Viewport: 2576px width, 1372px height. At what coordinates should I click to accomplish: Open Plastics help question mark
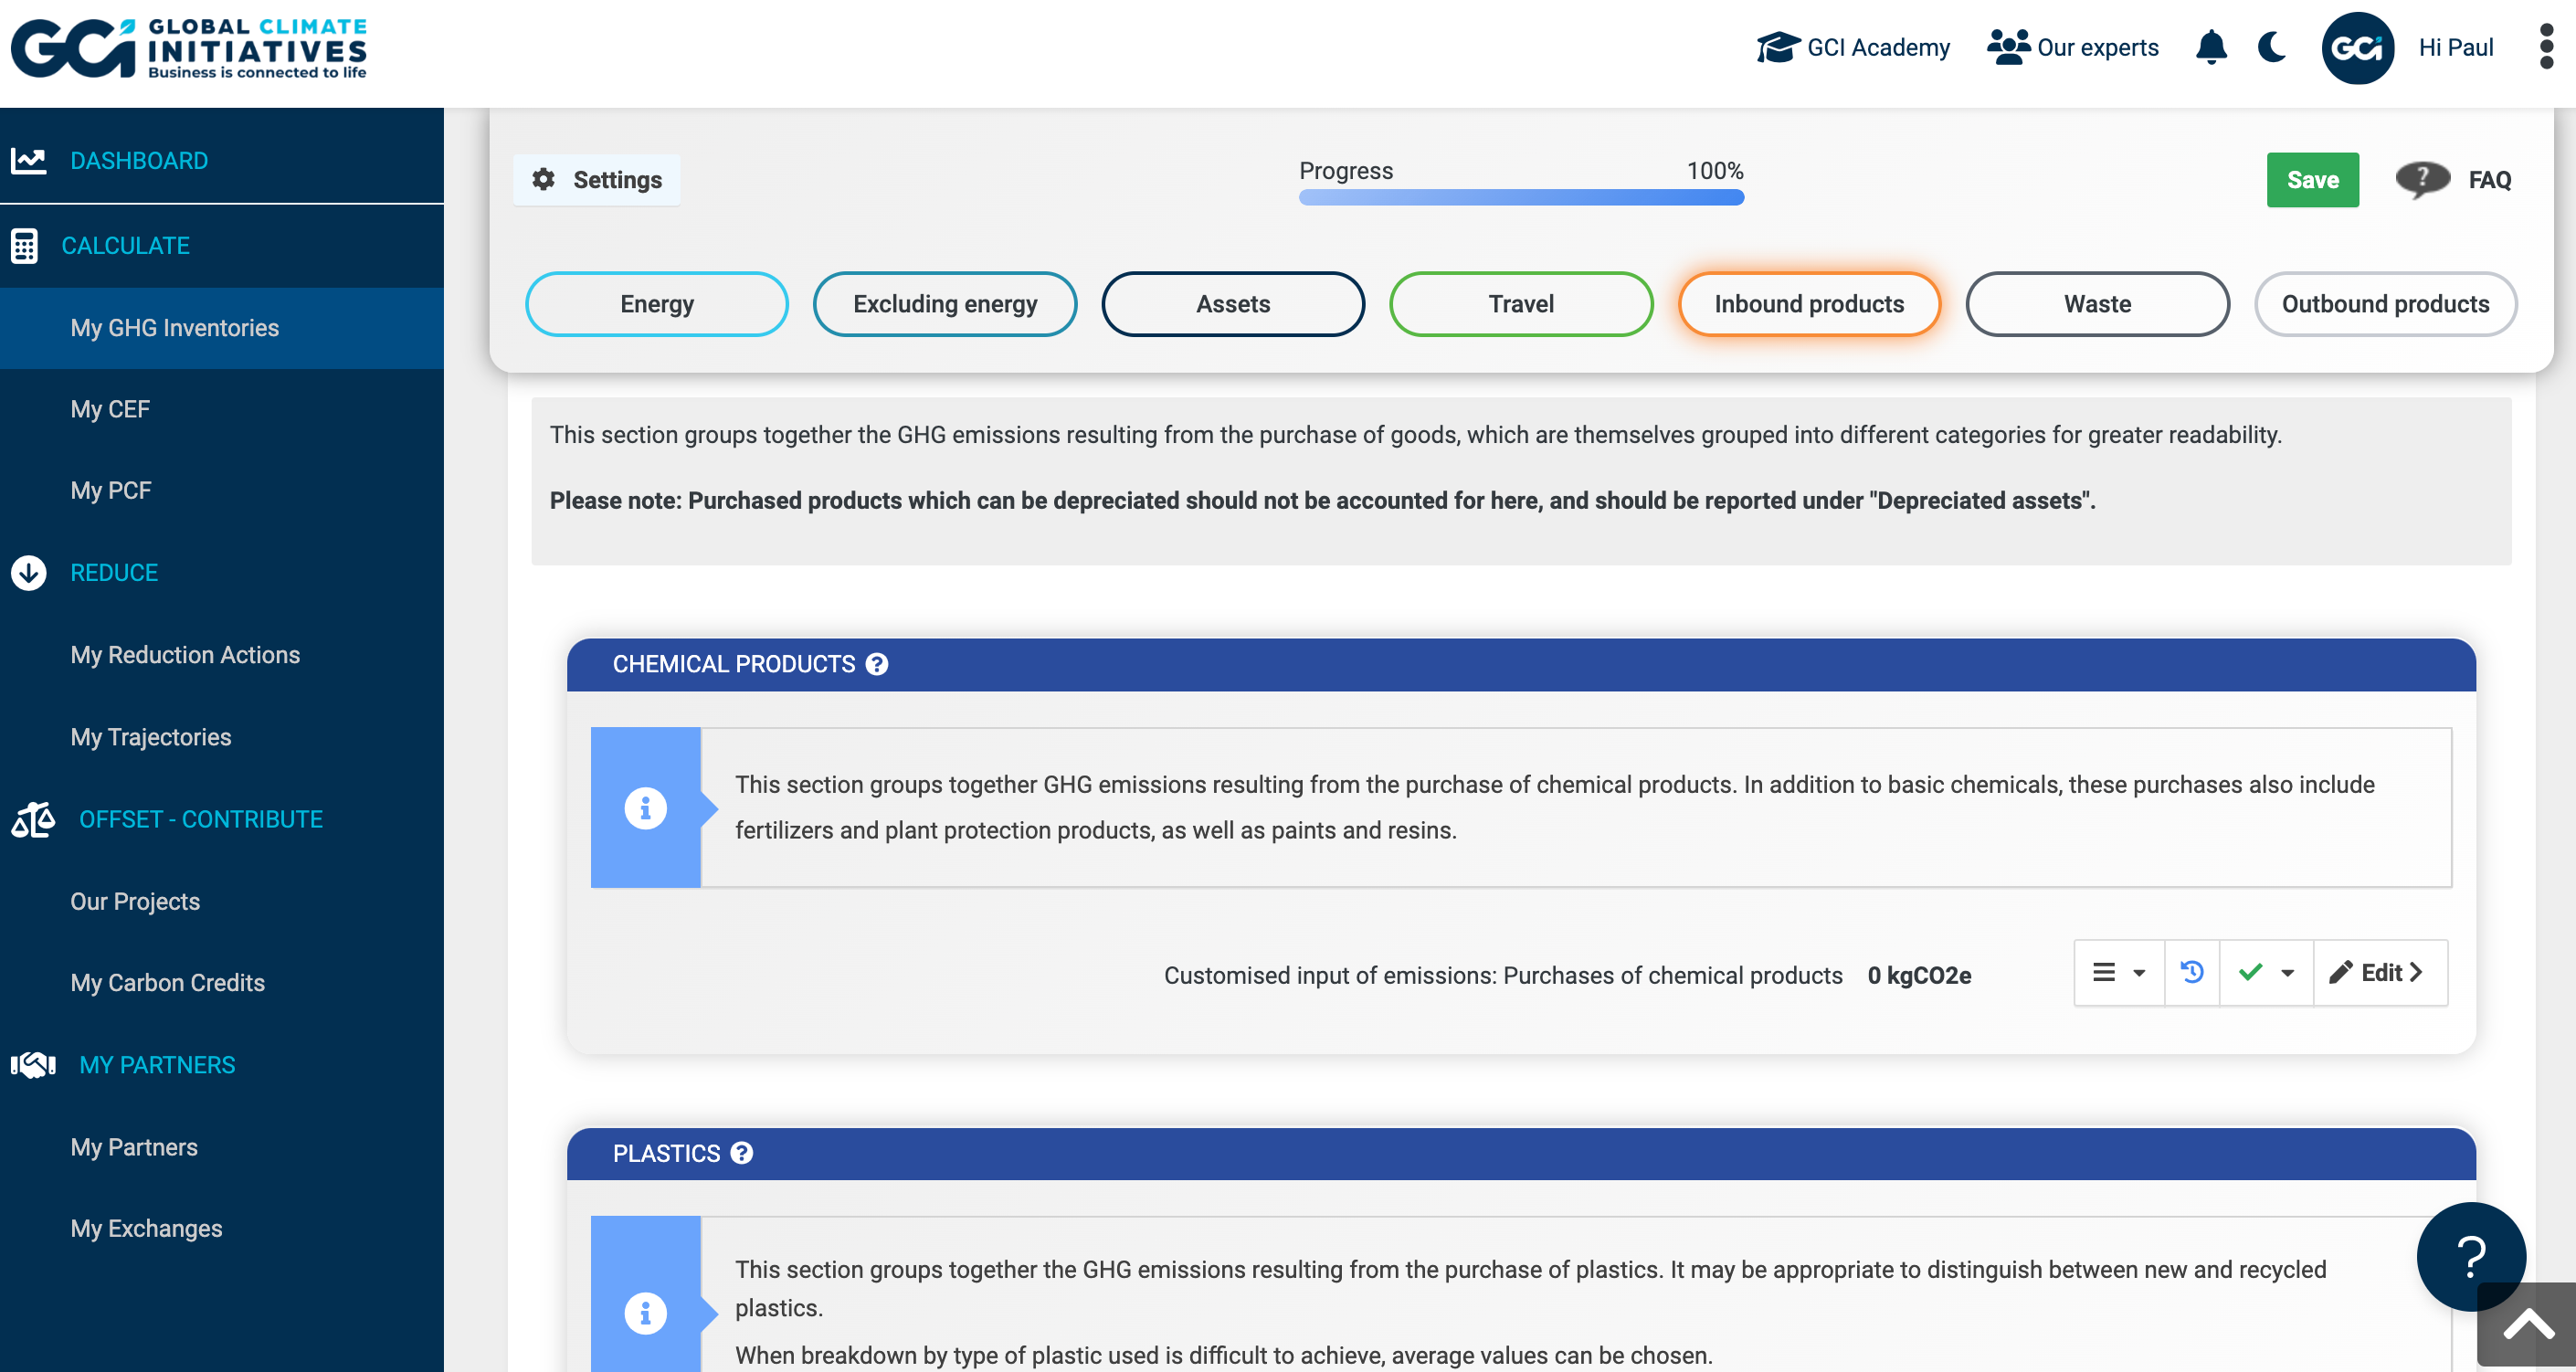(741, 1153)
